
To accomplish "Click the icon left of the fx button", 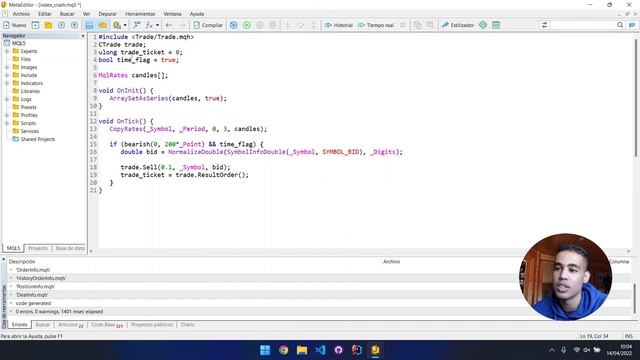I will coord(137,25).
